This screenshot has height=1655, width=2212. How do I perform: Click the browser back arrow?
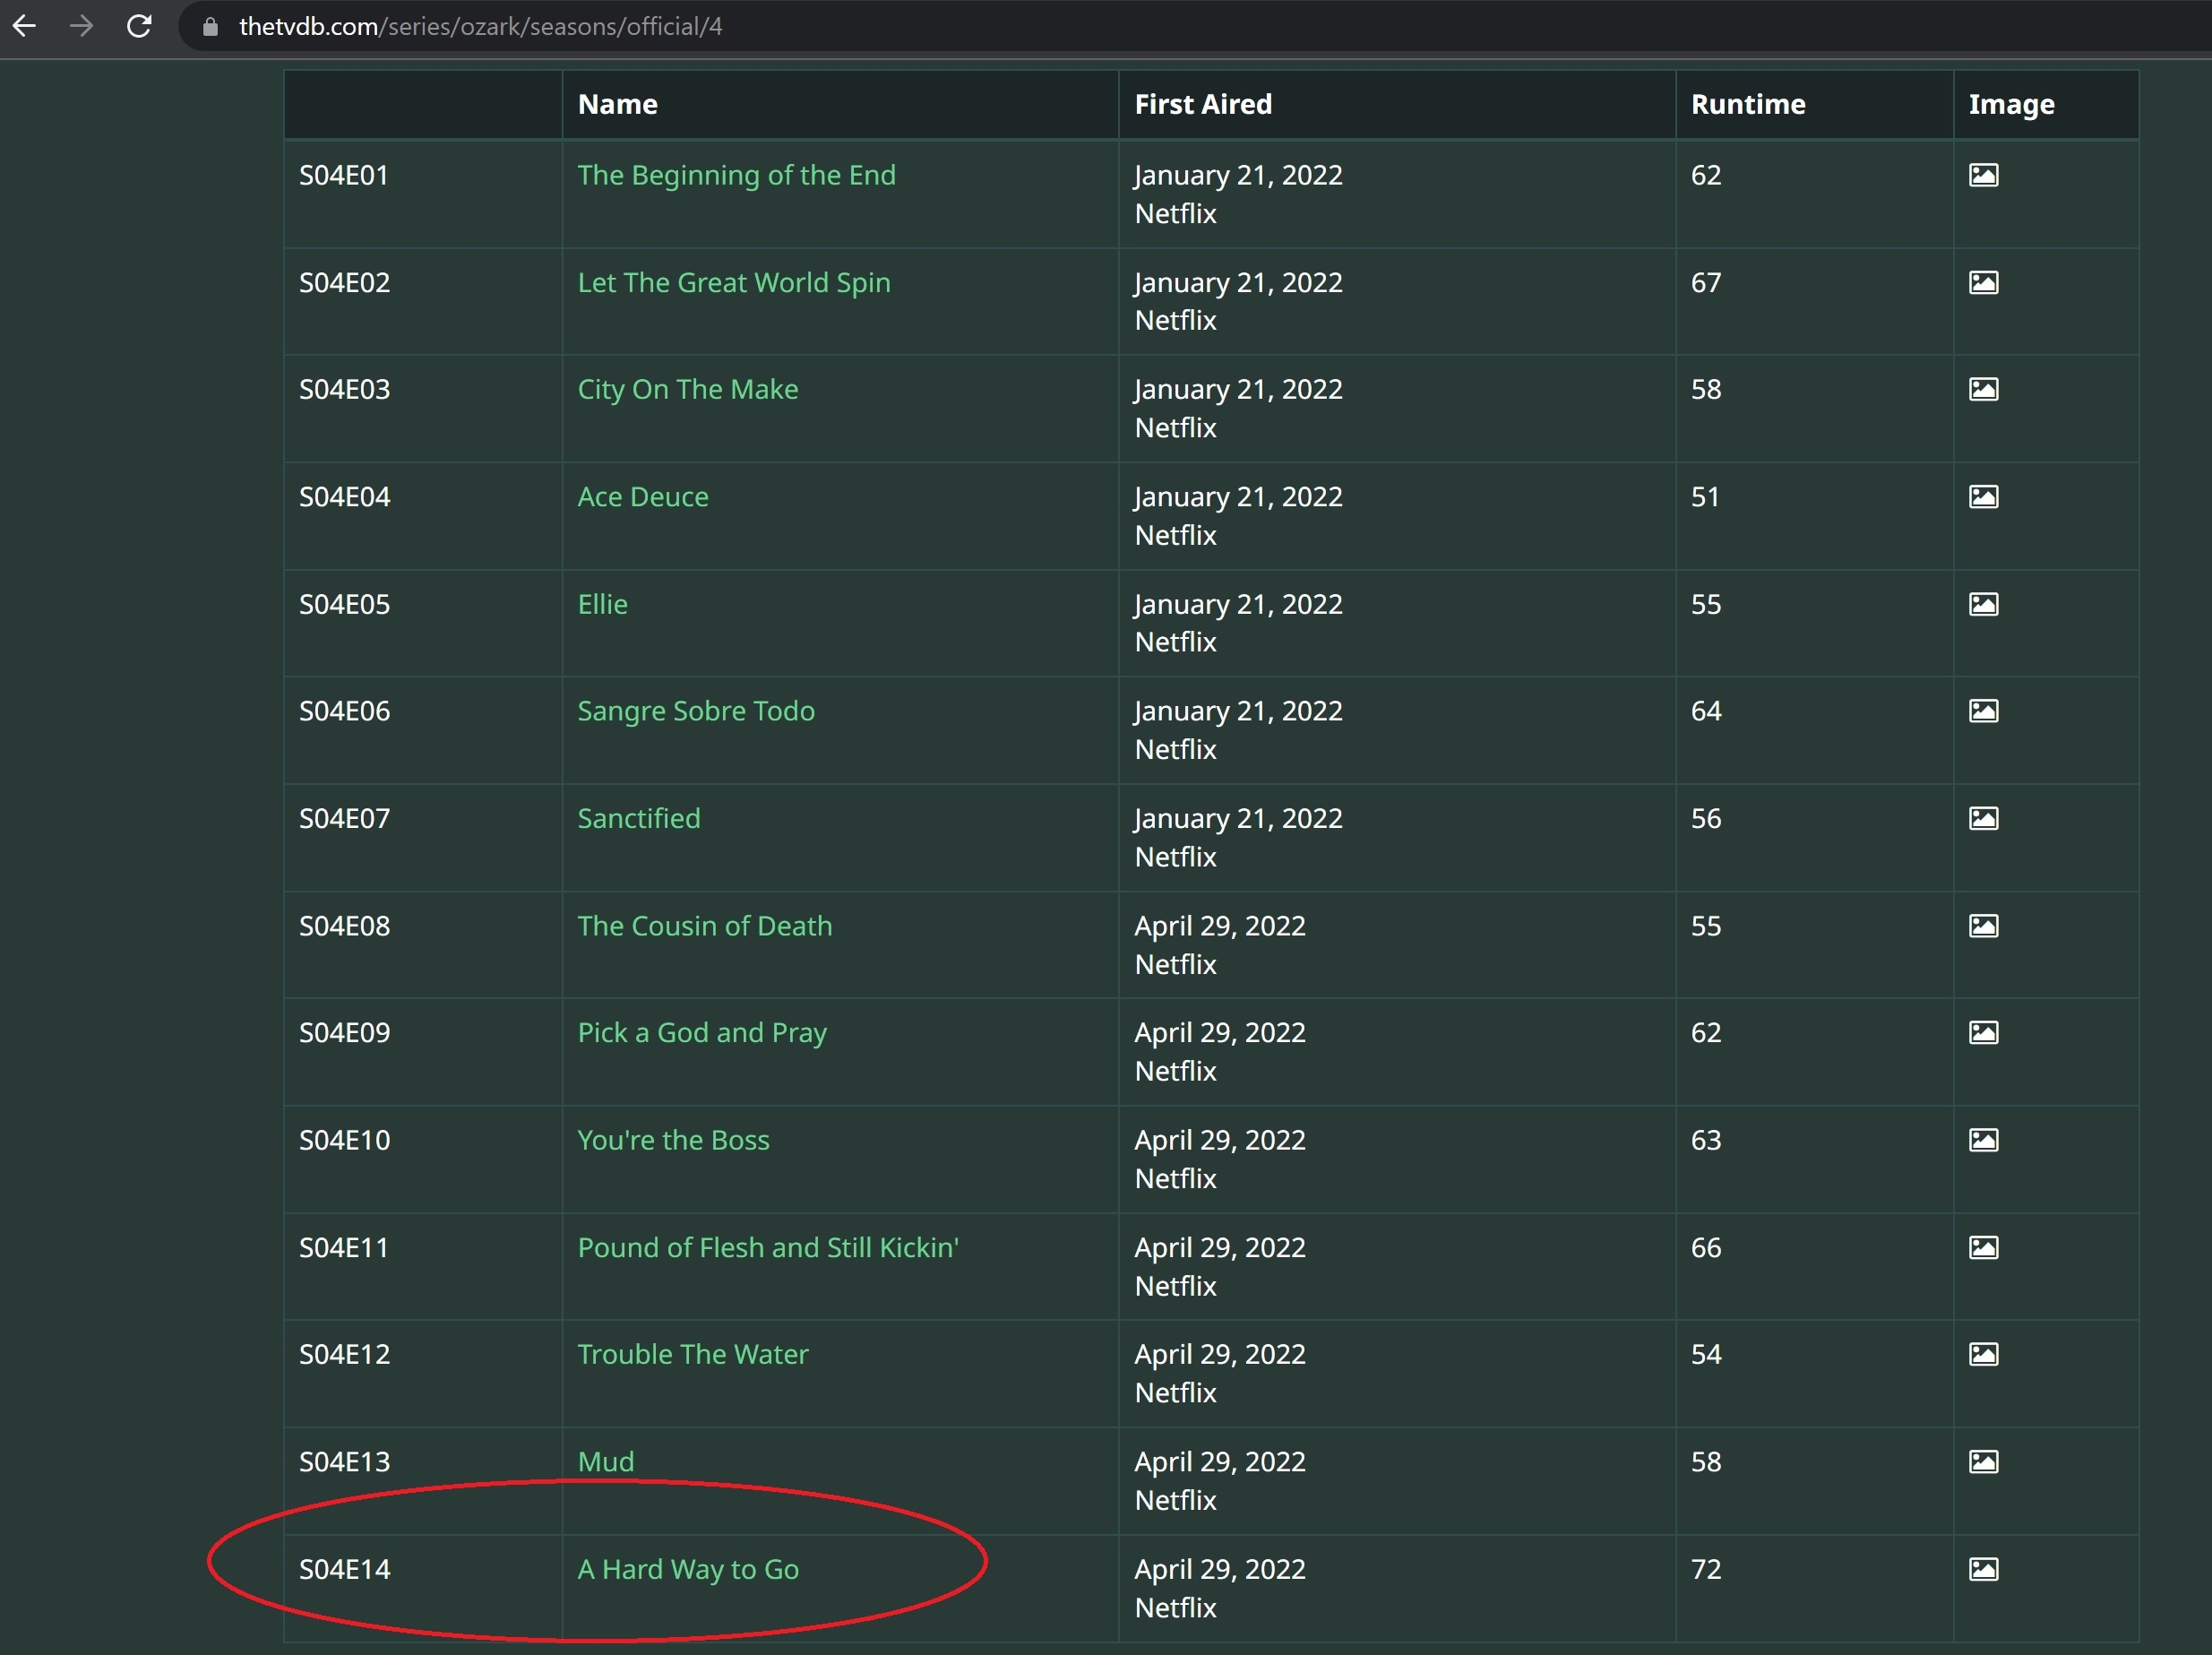tap(24, 26)
